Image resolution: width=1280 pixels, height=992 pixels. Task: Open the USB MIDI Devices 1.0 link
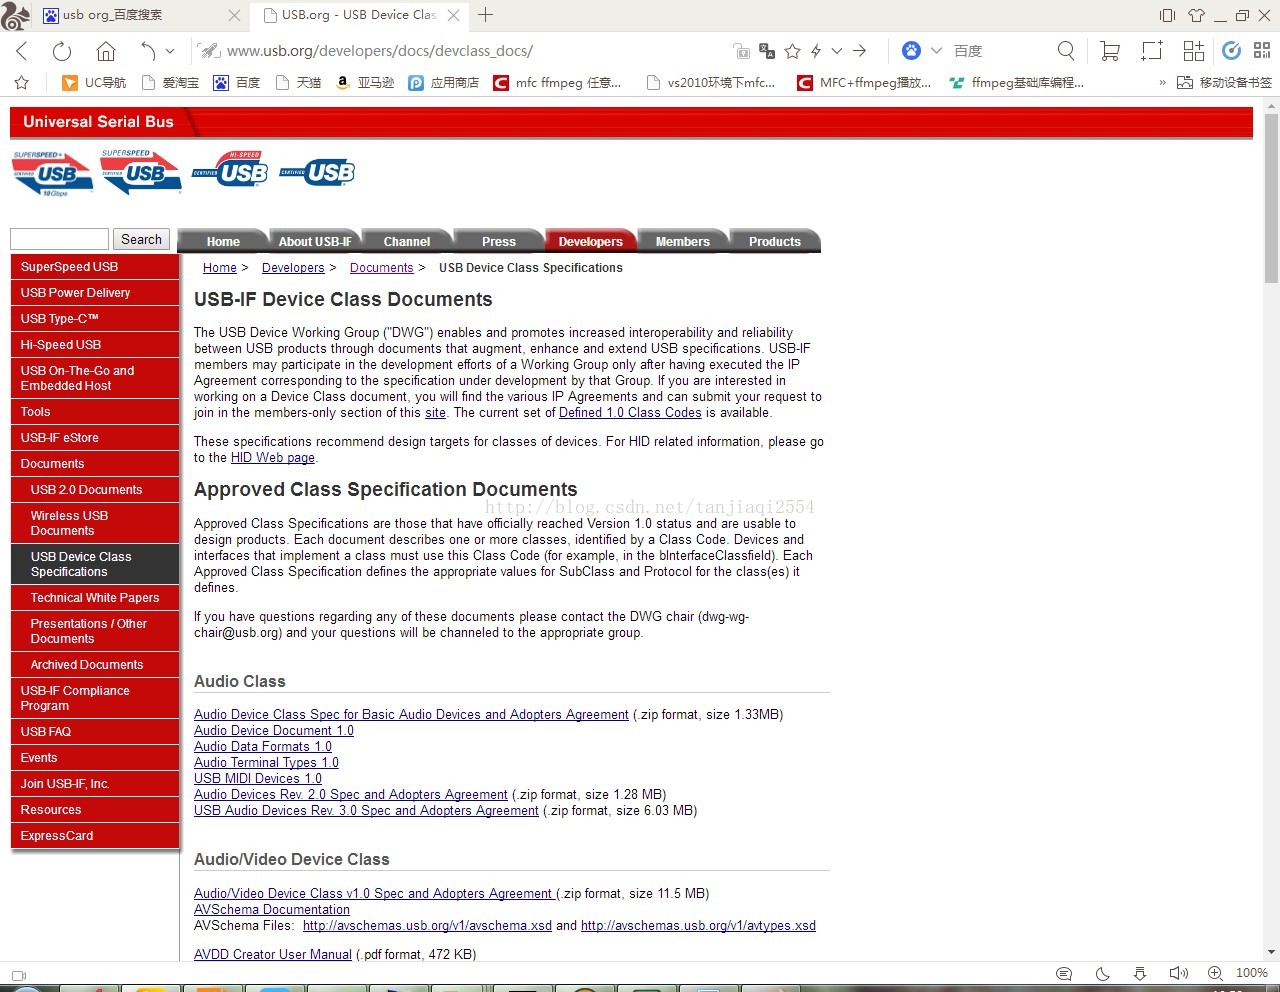coord(258,779)
